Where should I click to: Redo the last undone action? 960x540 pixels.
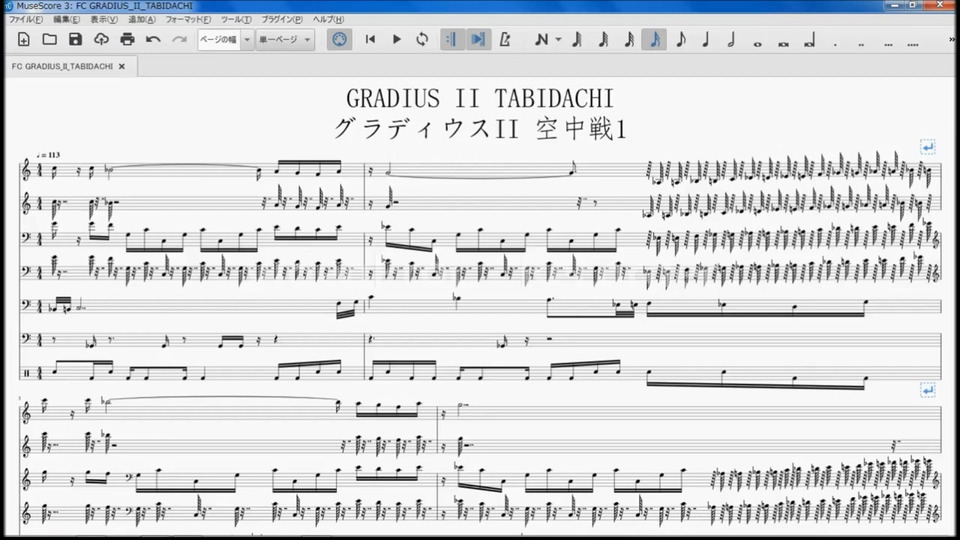[179, 40]
